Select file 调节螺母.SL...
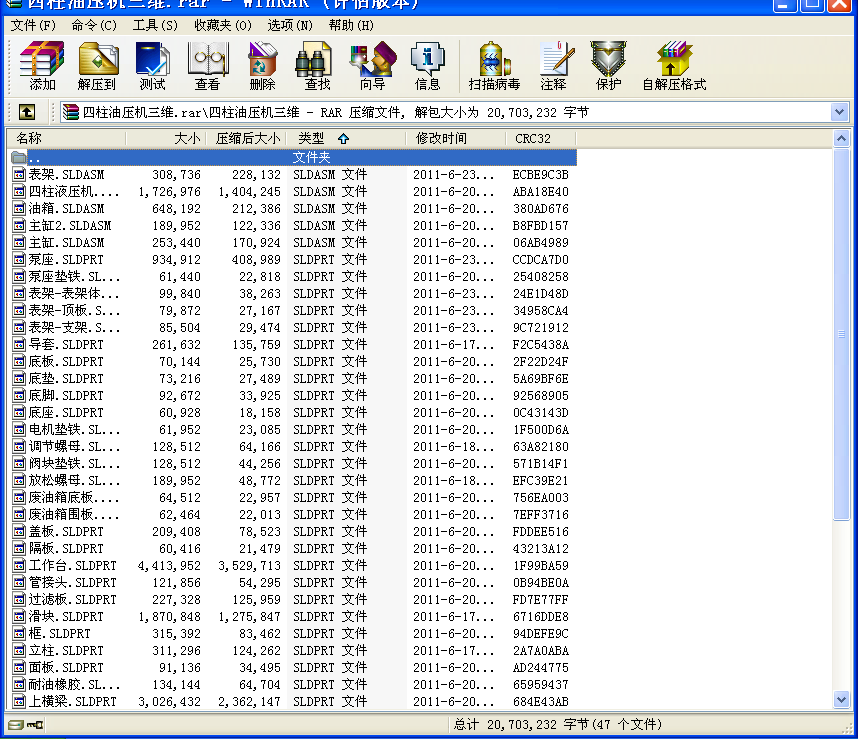 click(x=74, y=446)
